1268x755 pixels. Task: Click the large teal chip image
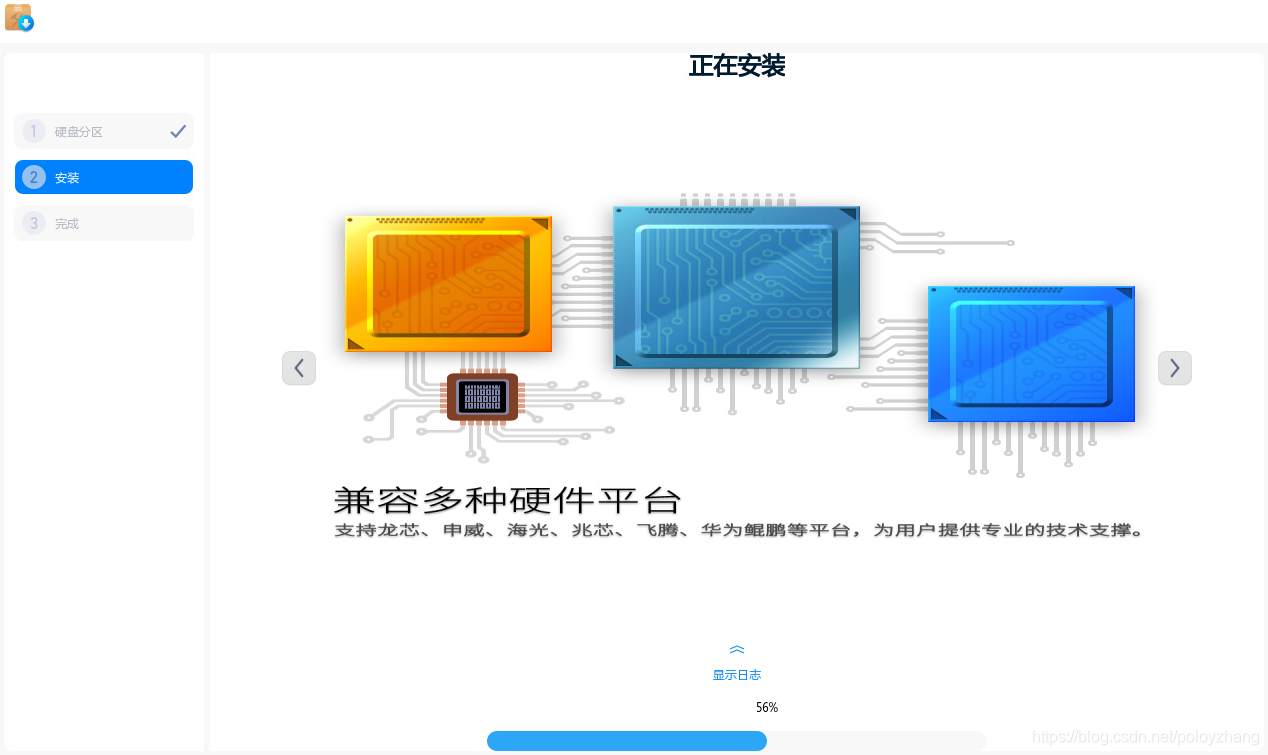[x=737, y=288]
